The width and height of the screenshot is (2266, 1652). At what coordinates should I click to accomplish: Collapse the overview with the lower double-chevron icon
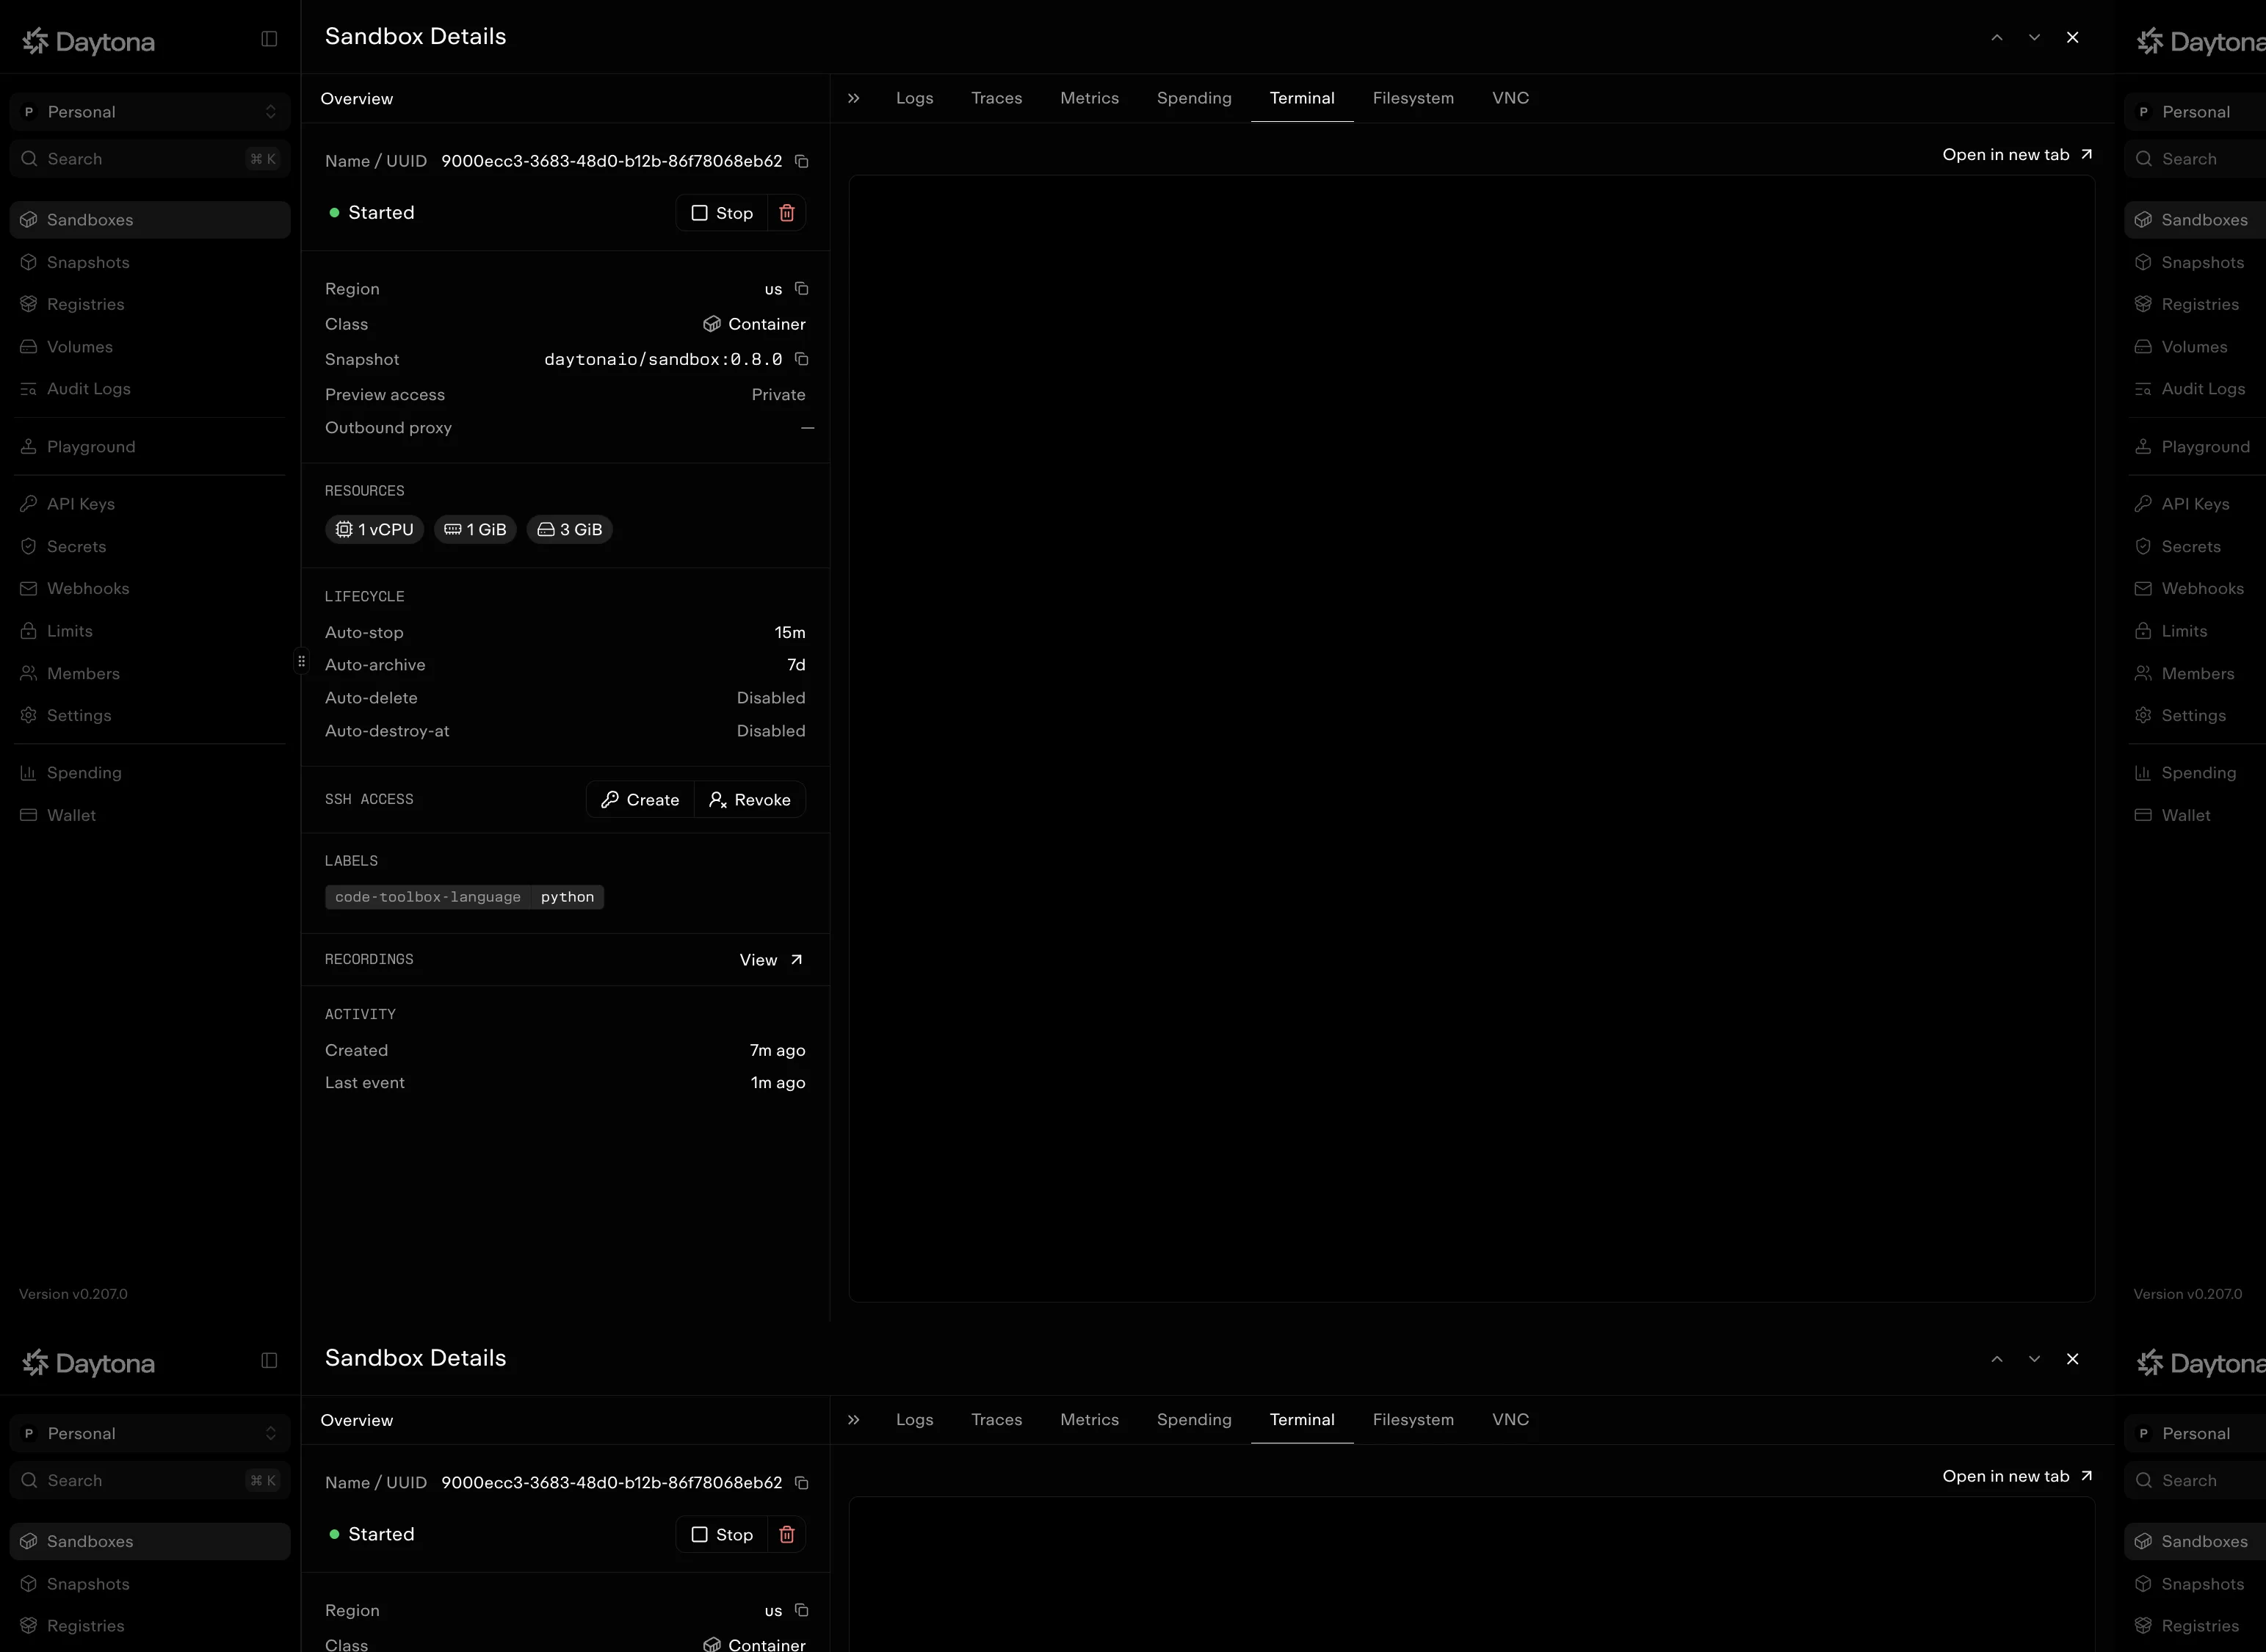point(854,1420)
